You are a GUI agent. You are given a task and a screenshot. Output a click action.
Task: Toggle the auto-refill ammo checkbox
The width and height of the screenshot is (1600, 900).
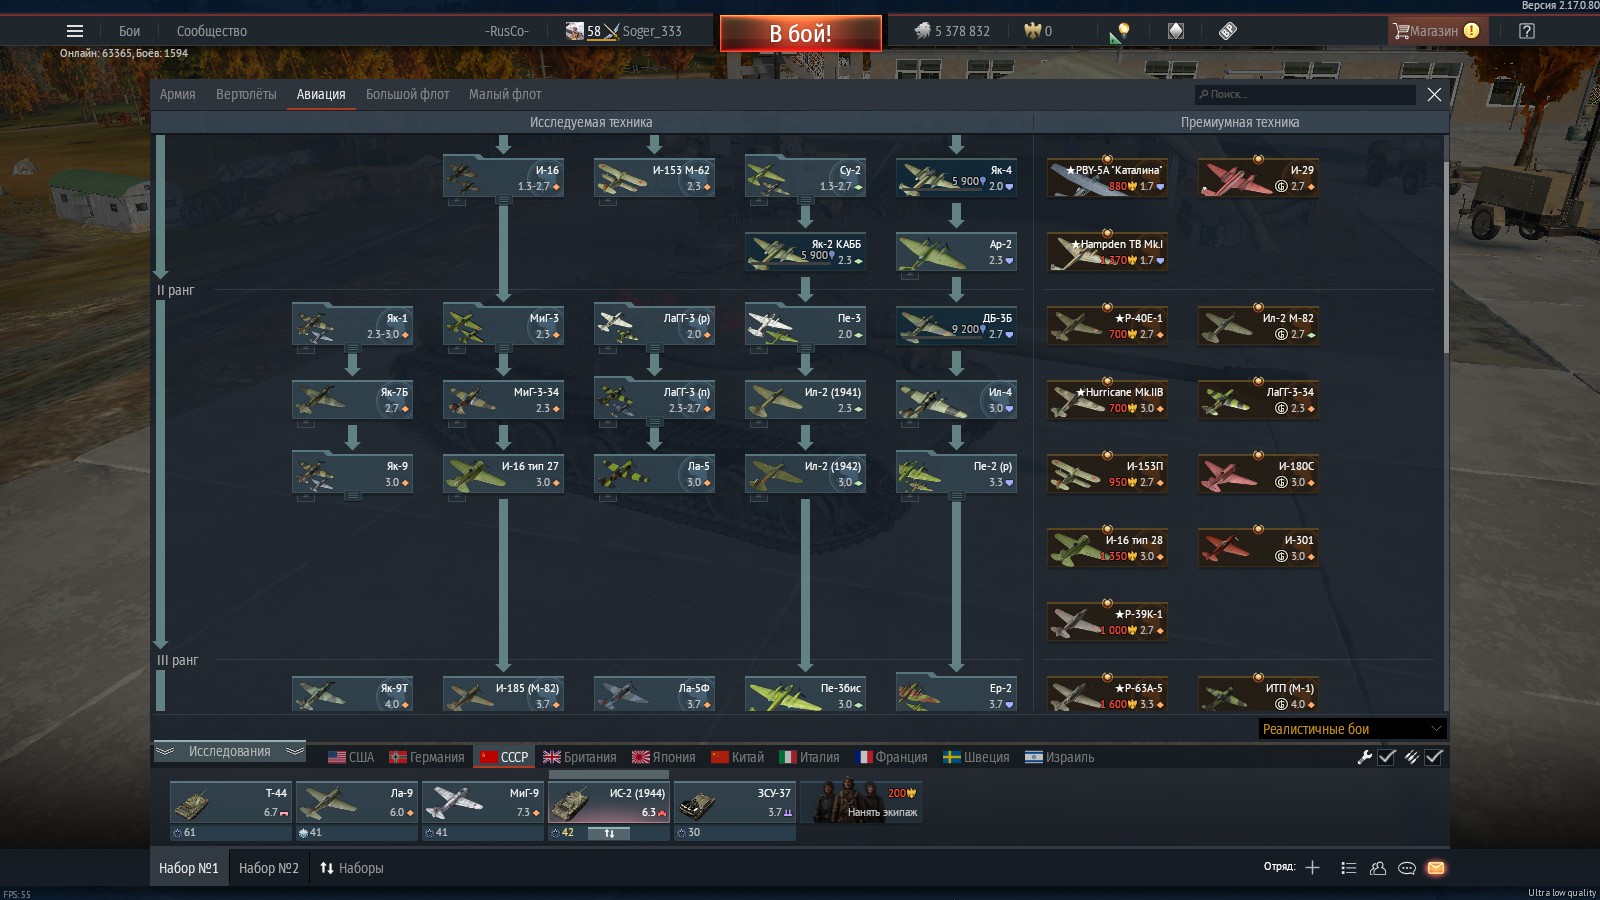click(1434, 757)
